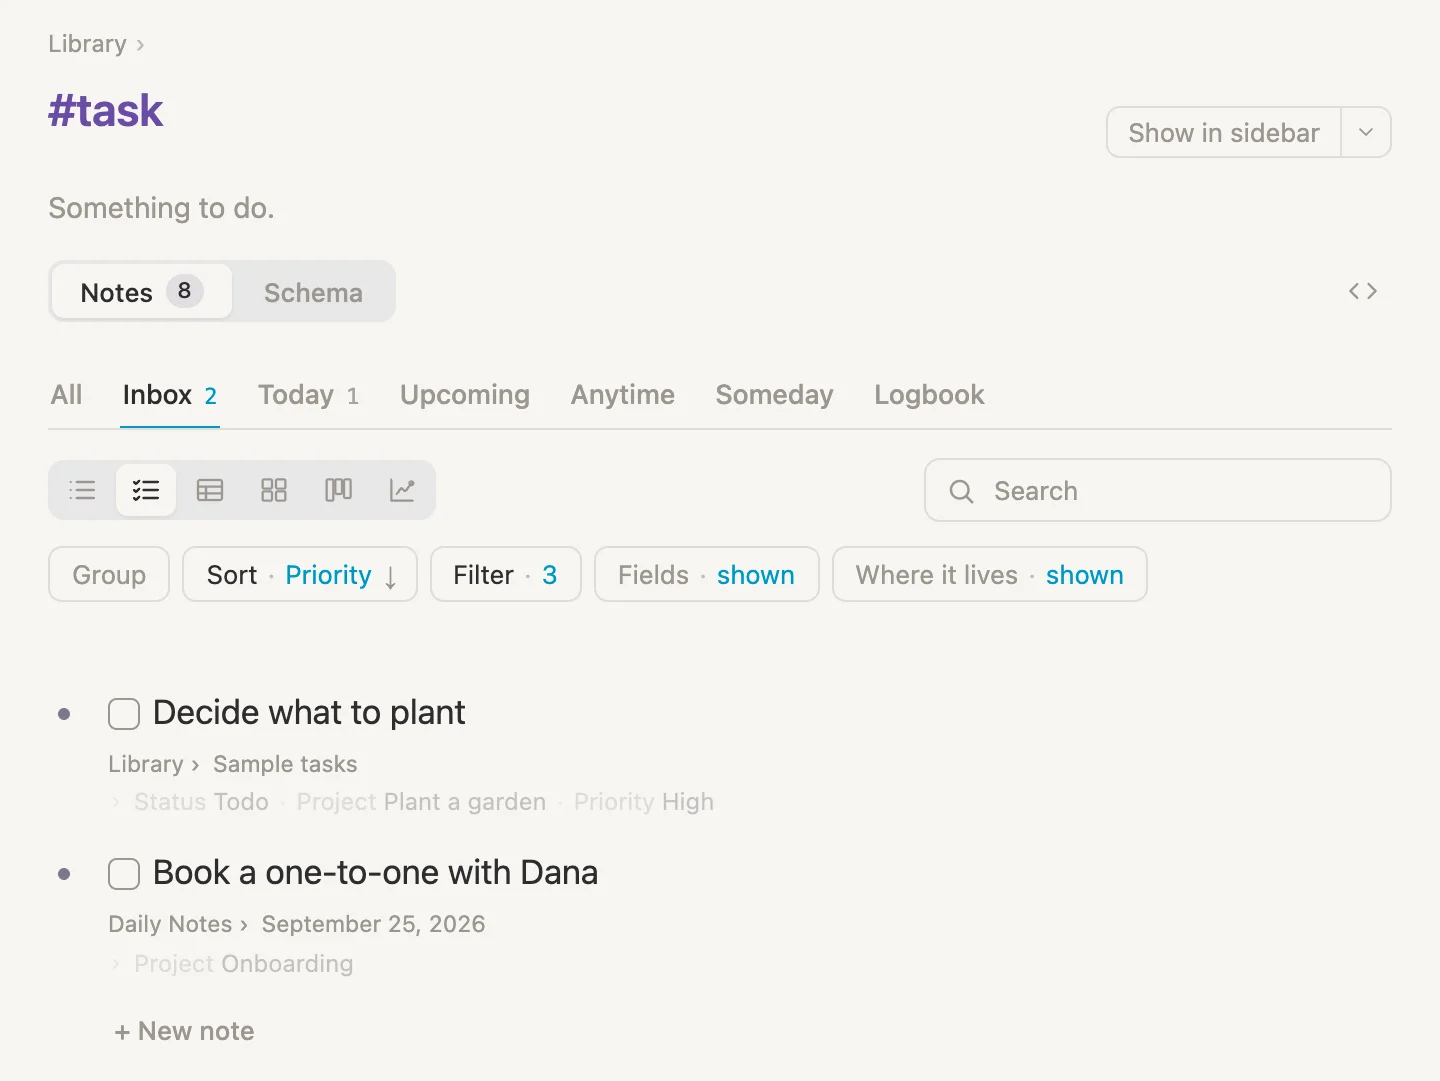Open the Upcoming tab
The width and height of the screenshot is (1440, 1081).
pyautogui.click(x=465, y=395)
